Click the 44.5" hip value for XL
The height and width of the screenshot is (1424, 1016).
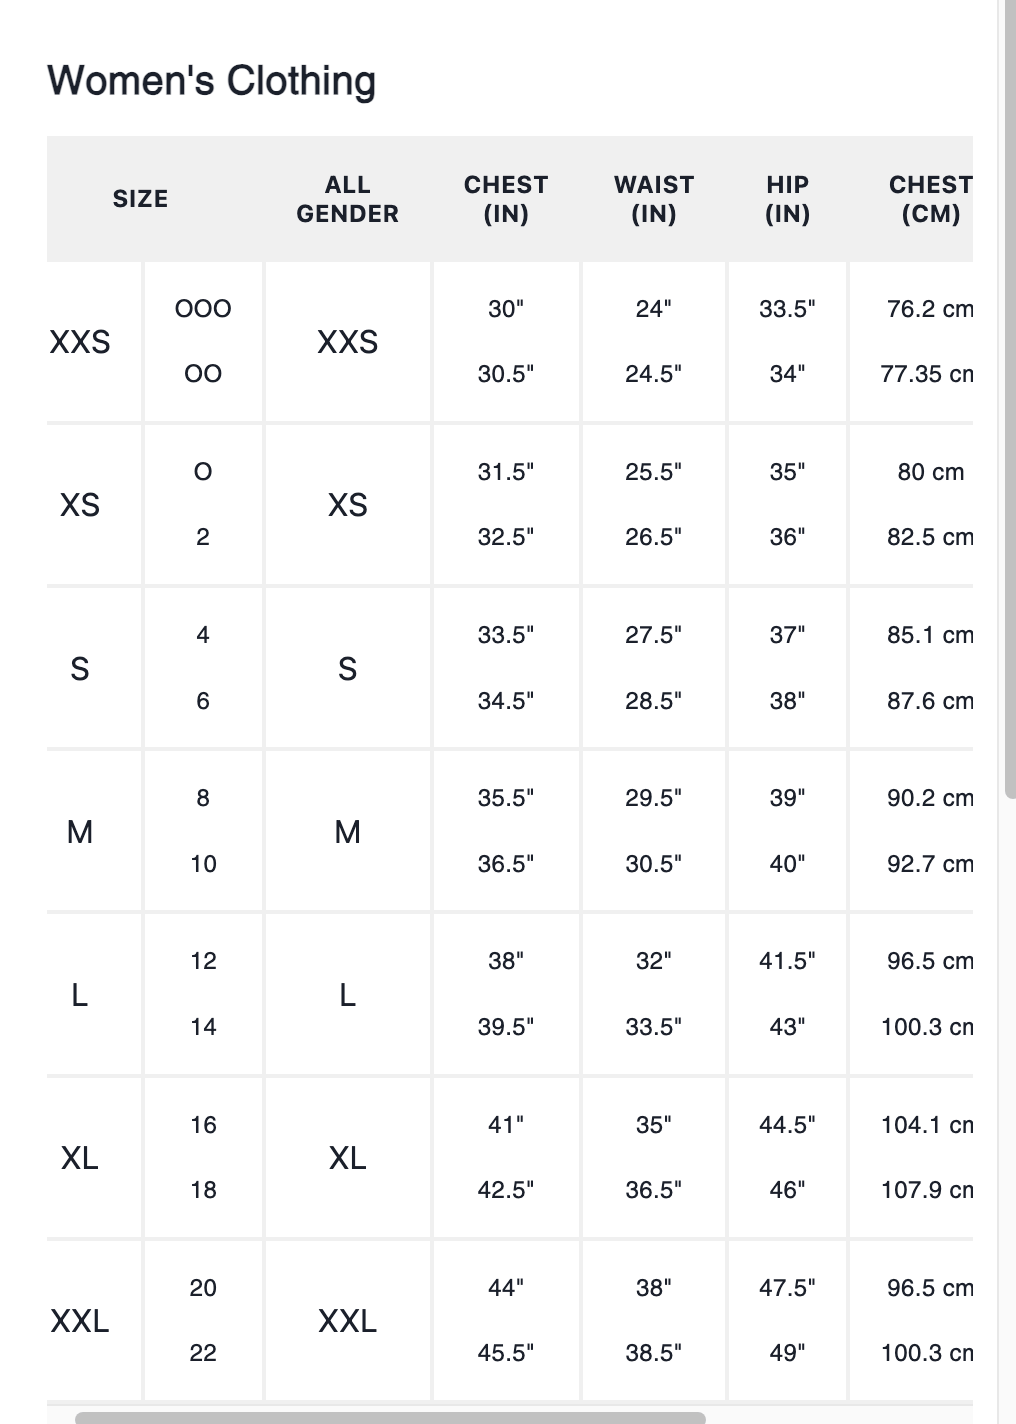[x=787, y=1125]
